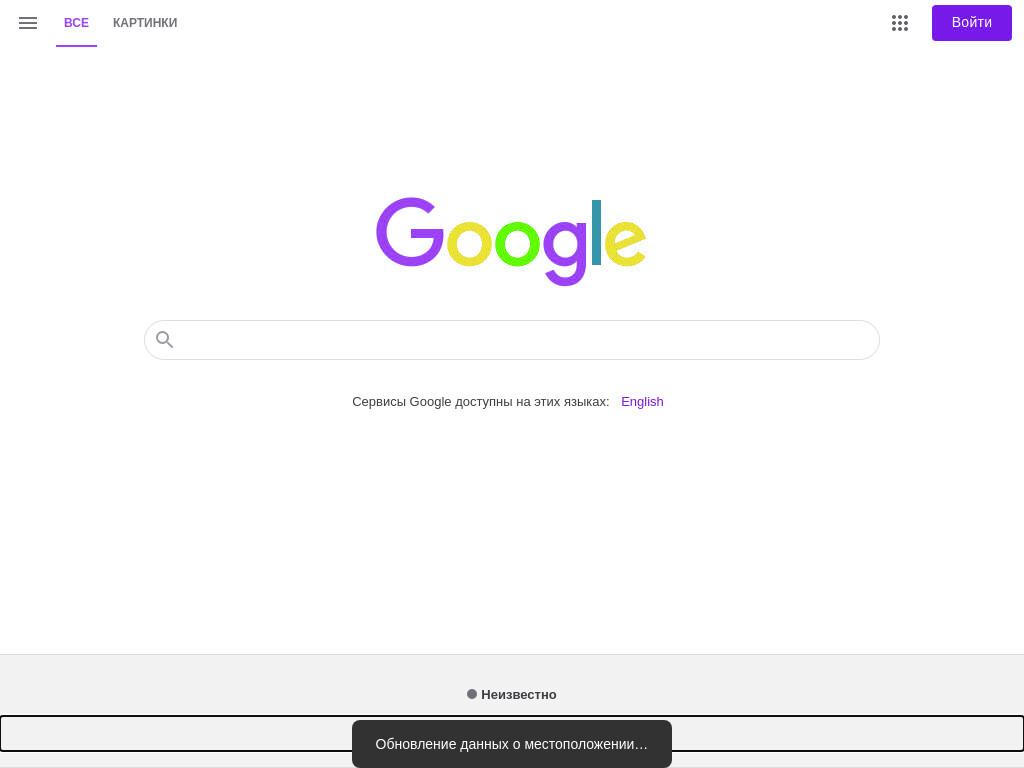Click the Обновление данных о местоположении toast
This screenshot has height=768, width=1024.
tap(511, 744)
